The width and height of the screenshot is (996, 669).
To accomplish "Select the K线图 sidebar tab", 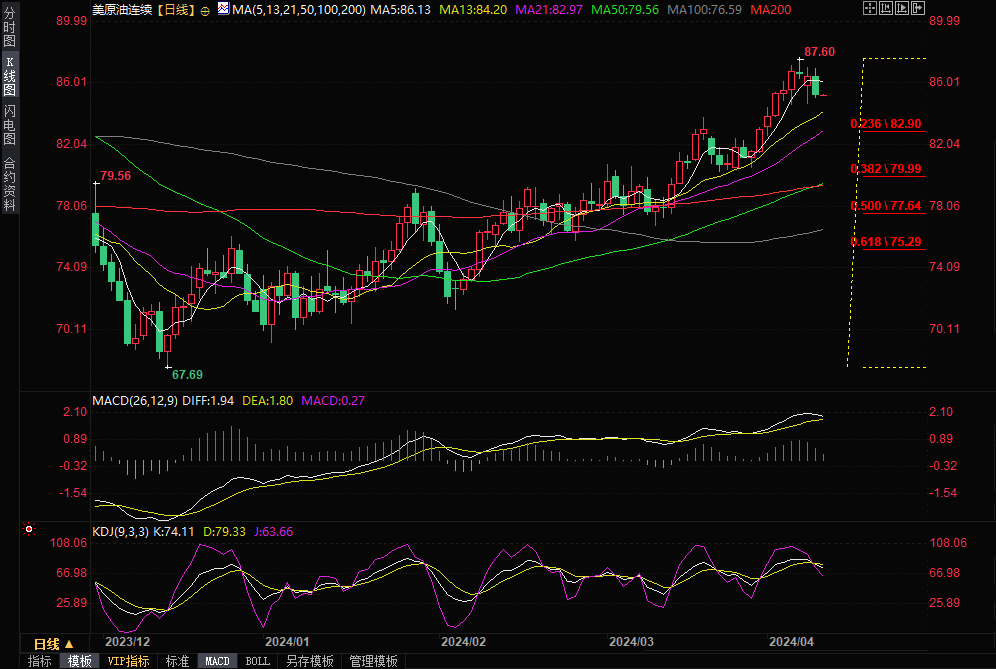I will click(10, 76).
